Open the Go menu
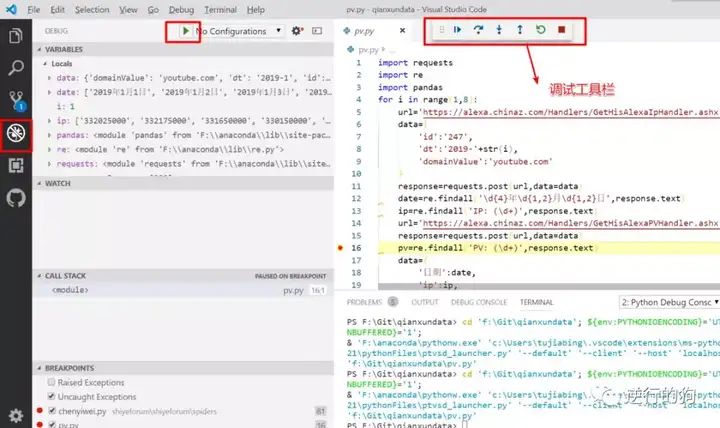 click(x=153, y=10)
